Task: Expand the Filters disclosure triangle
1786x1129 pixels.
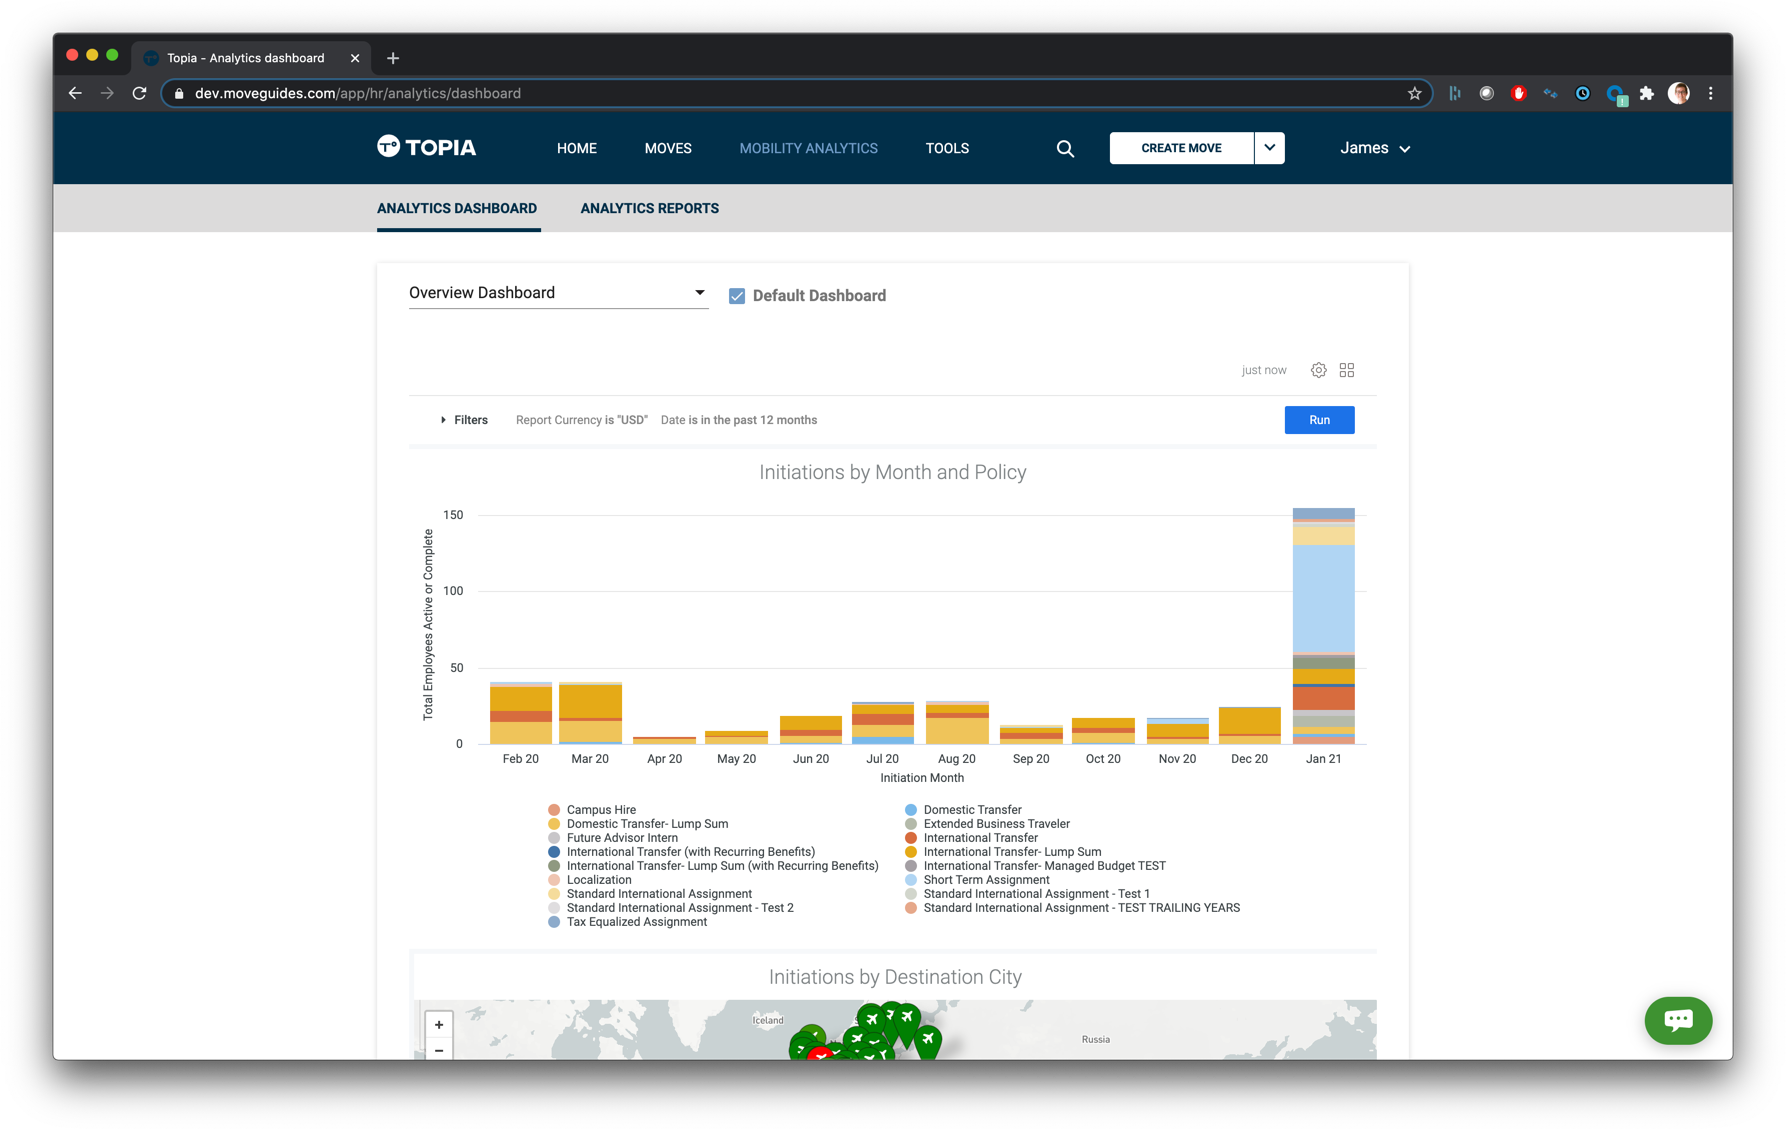Action: pos(443,420)
